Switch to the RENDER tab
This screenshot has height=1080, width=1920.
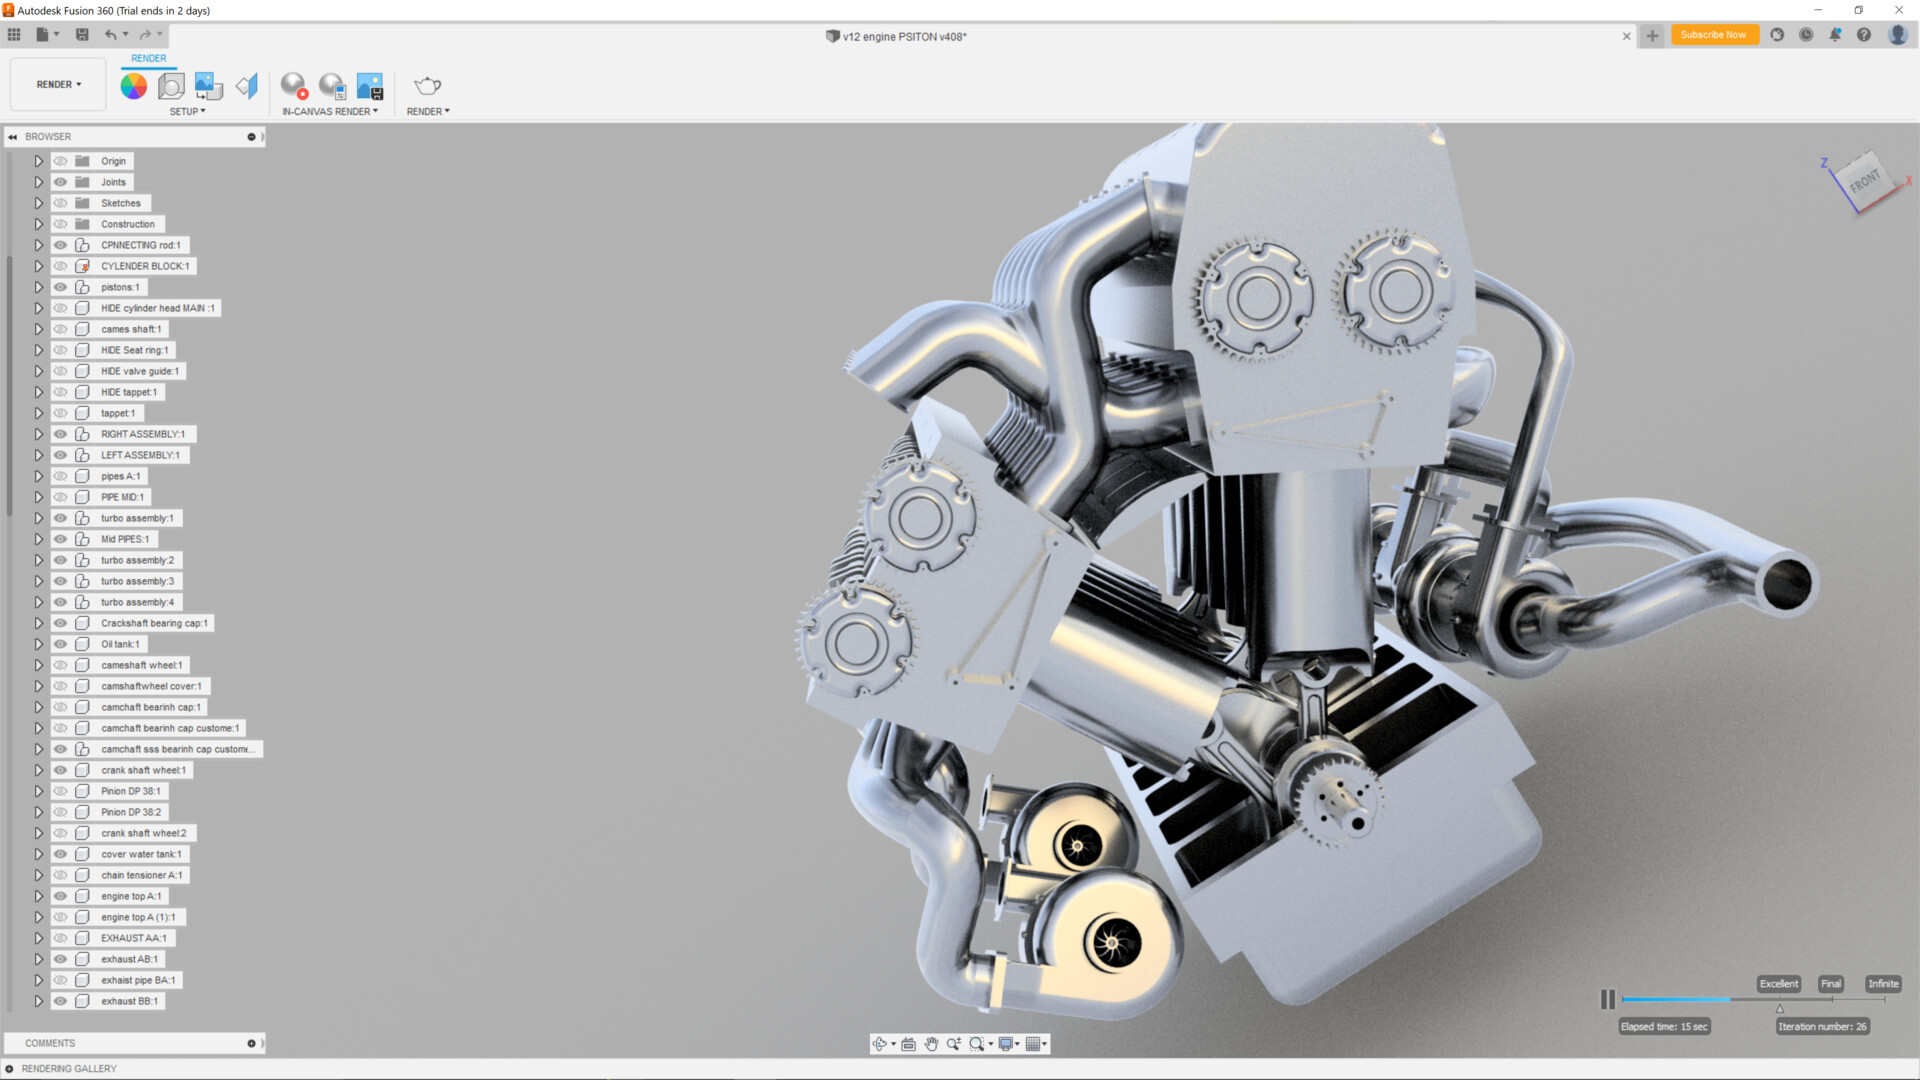pyautogui.click(x=148, y=58)
